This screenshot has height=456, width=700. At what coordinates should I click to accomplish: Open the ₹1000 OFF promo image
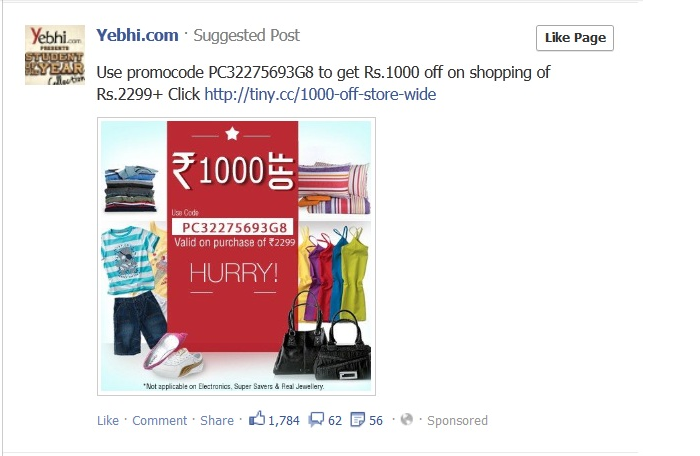pyautogui.click(x=236, y=256)
